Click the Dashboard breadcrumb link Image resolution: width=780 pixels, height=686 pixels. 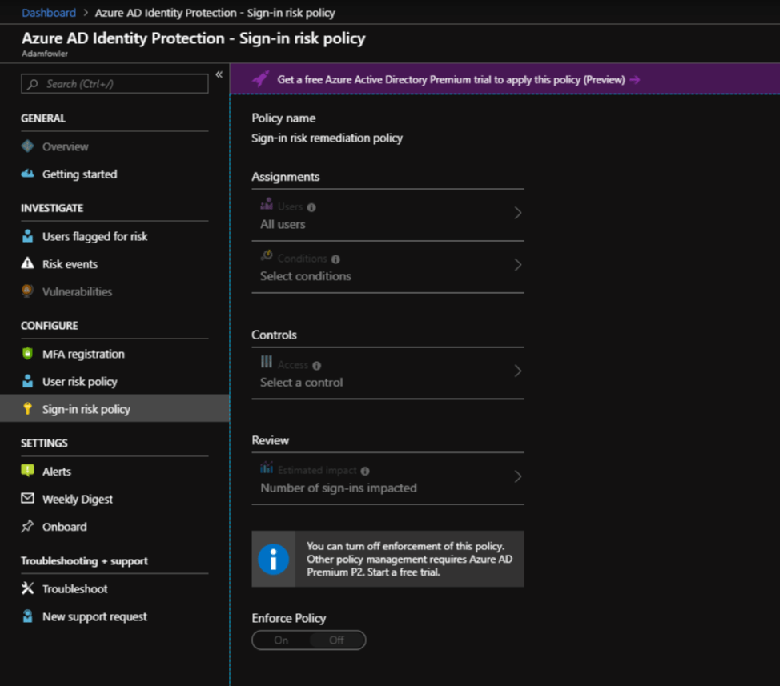point(49,13)
